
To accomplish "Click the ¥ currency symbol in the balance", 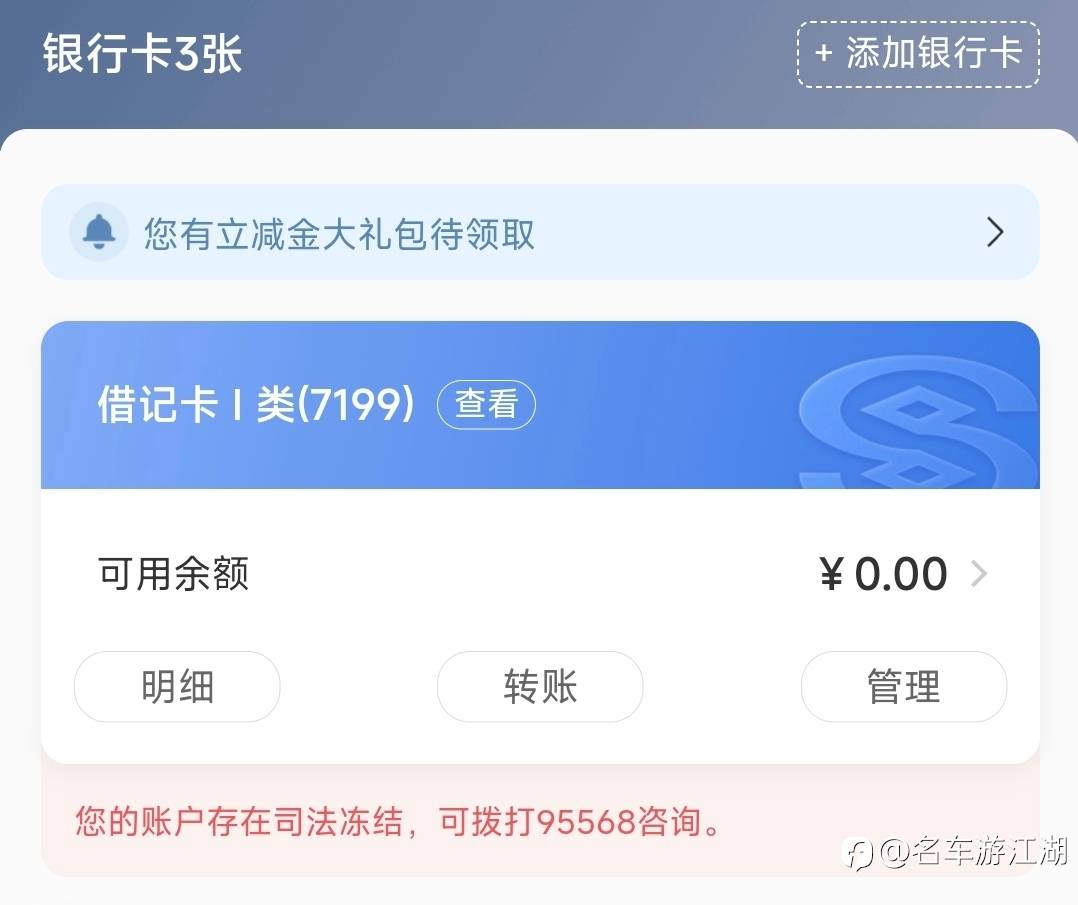I will 832,575.
